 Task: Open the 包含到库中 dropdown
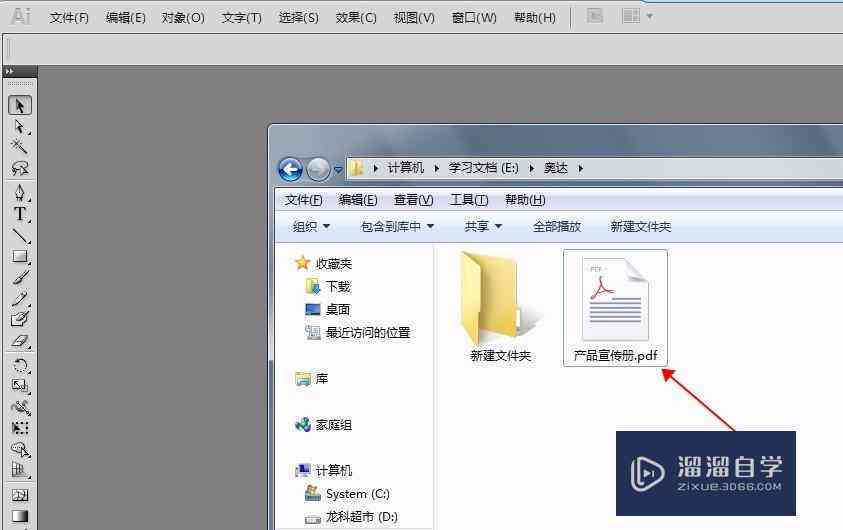397,227
